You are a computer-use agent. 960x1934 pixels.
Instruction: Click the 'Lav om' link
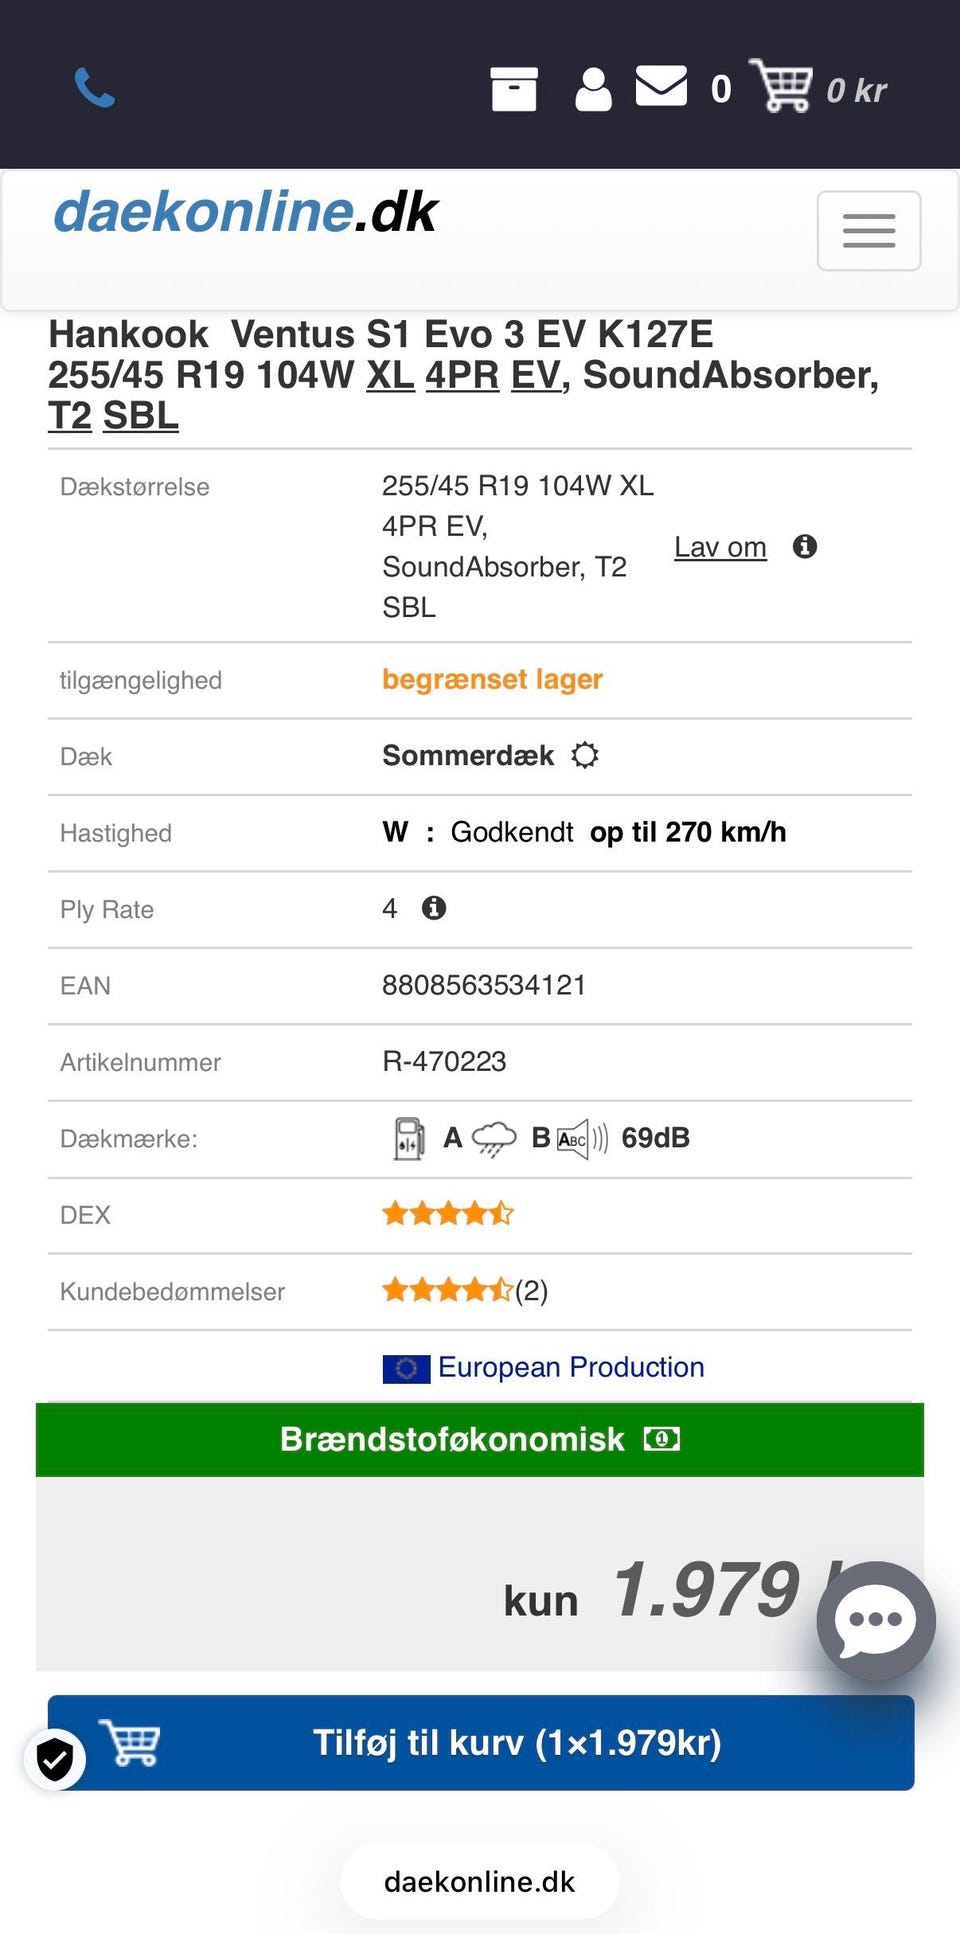(720, 547)
